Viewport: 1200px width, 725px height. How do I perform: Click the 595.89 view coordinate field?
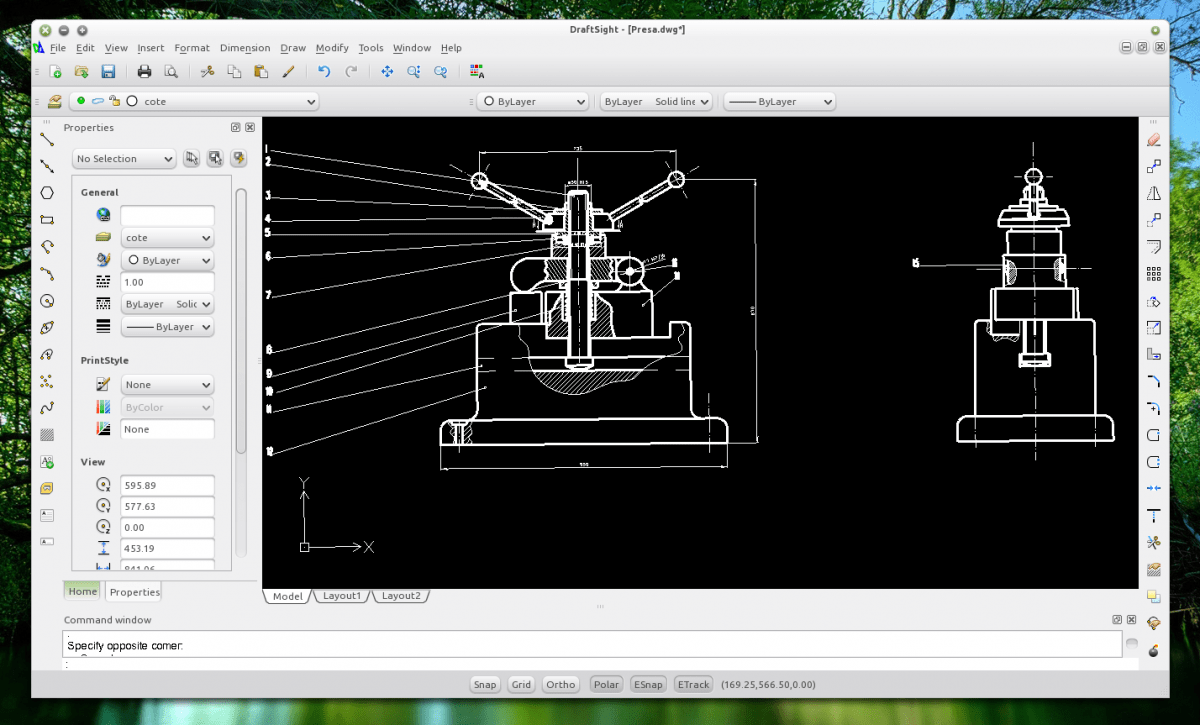click(x=167, y=485)
